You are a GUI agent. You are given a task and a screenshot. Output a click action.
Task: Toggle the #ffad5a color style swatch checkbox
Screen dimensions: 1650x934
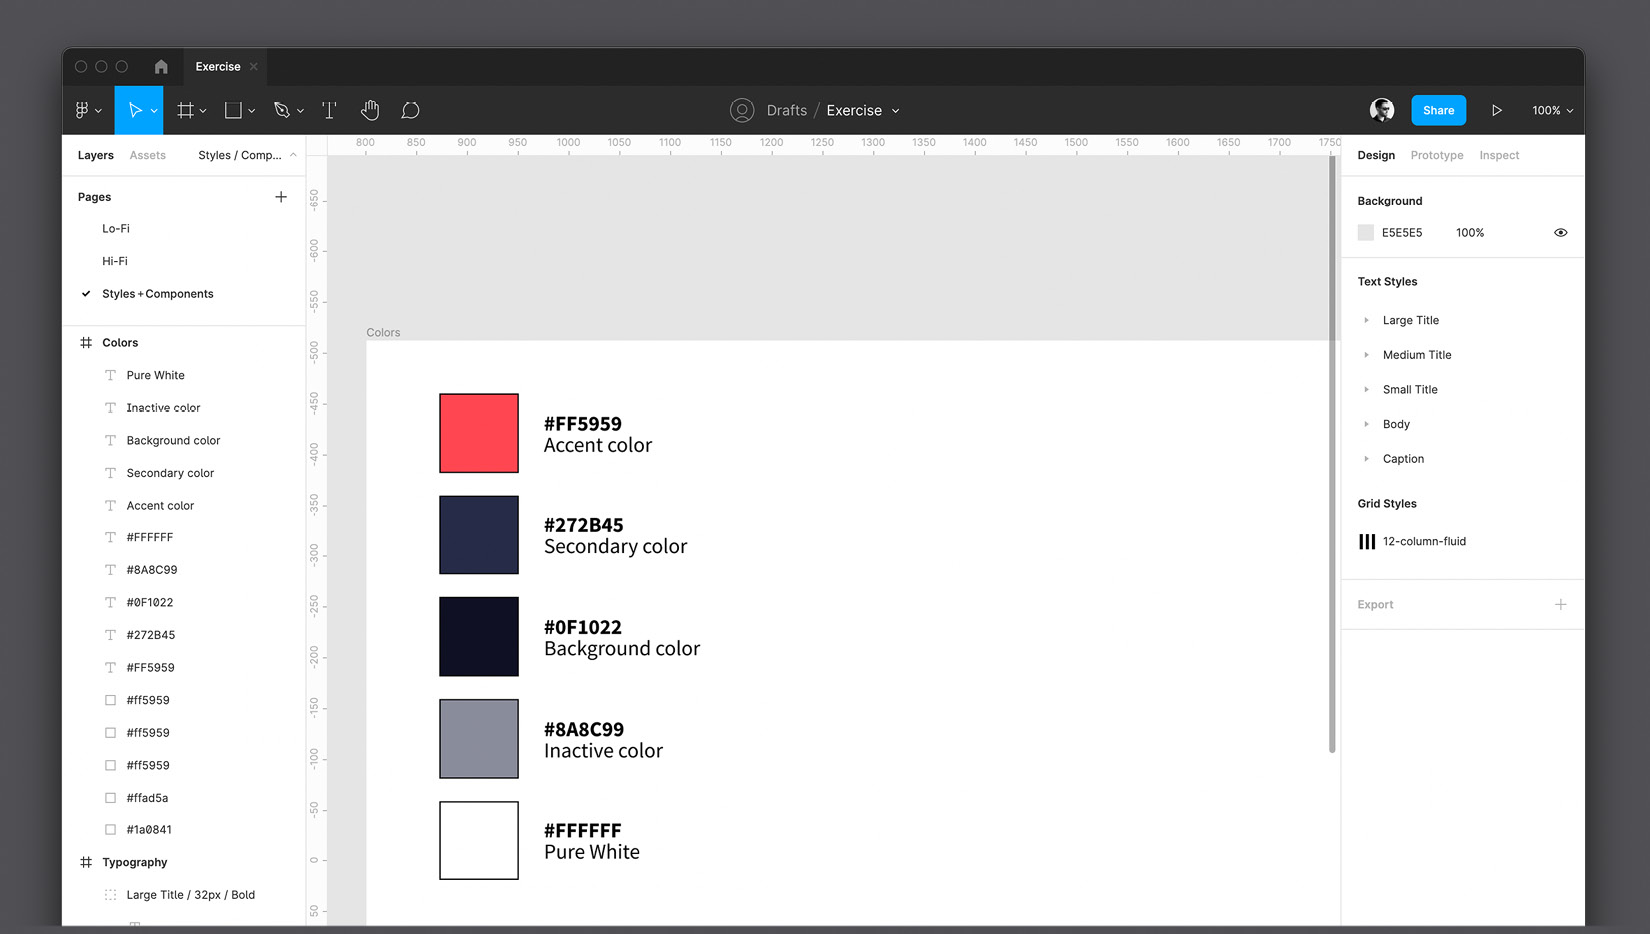point(110,797)
